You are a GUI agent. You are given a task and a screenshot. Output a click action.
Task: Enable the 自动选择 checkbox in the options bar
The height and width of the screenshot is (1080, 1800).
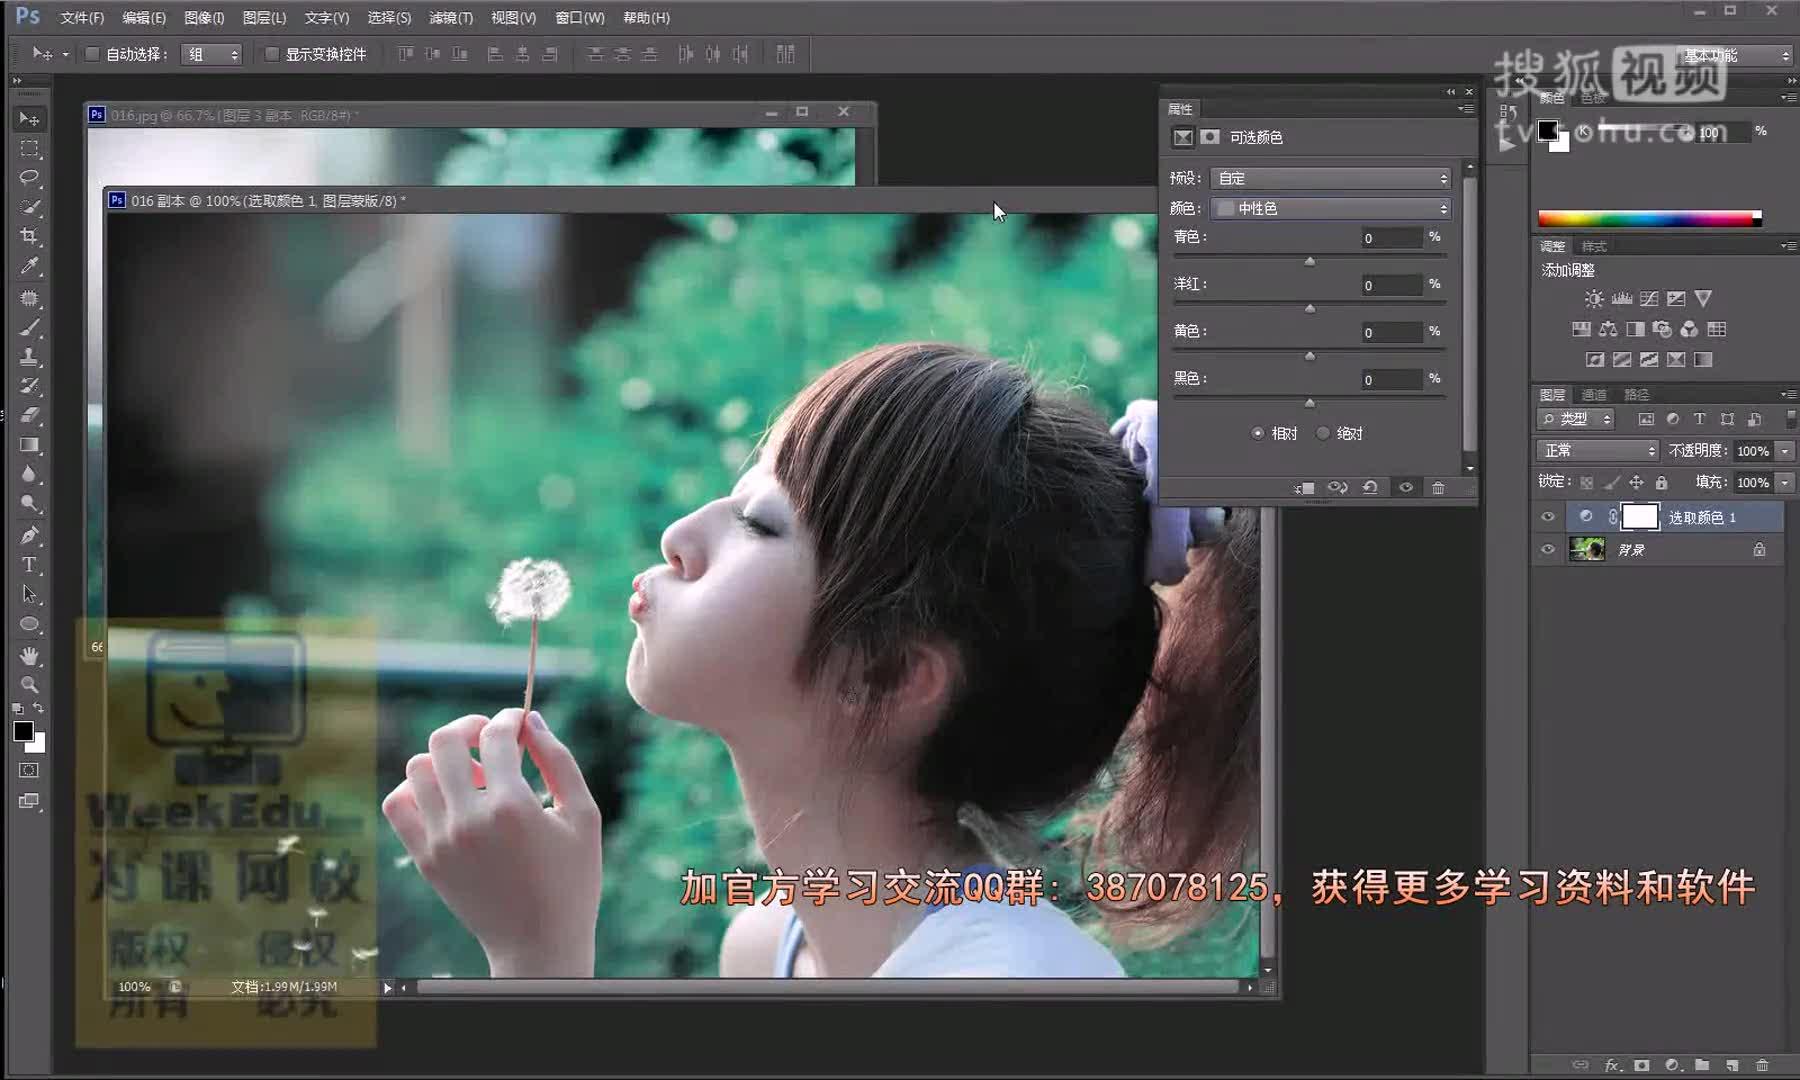92,54
